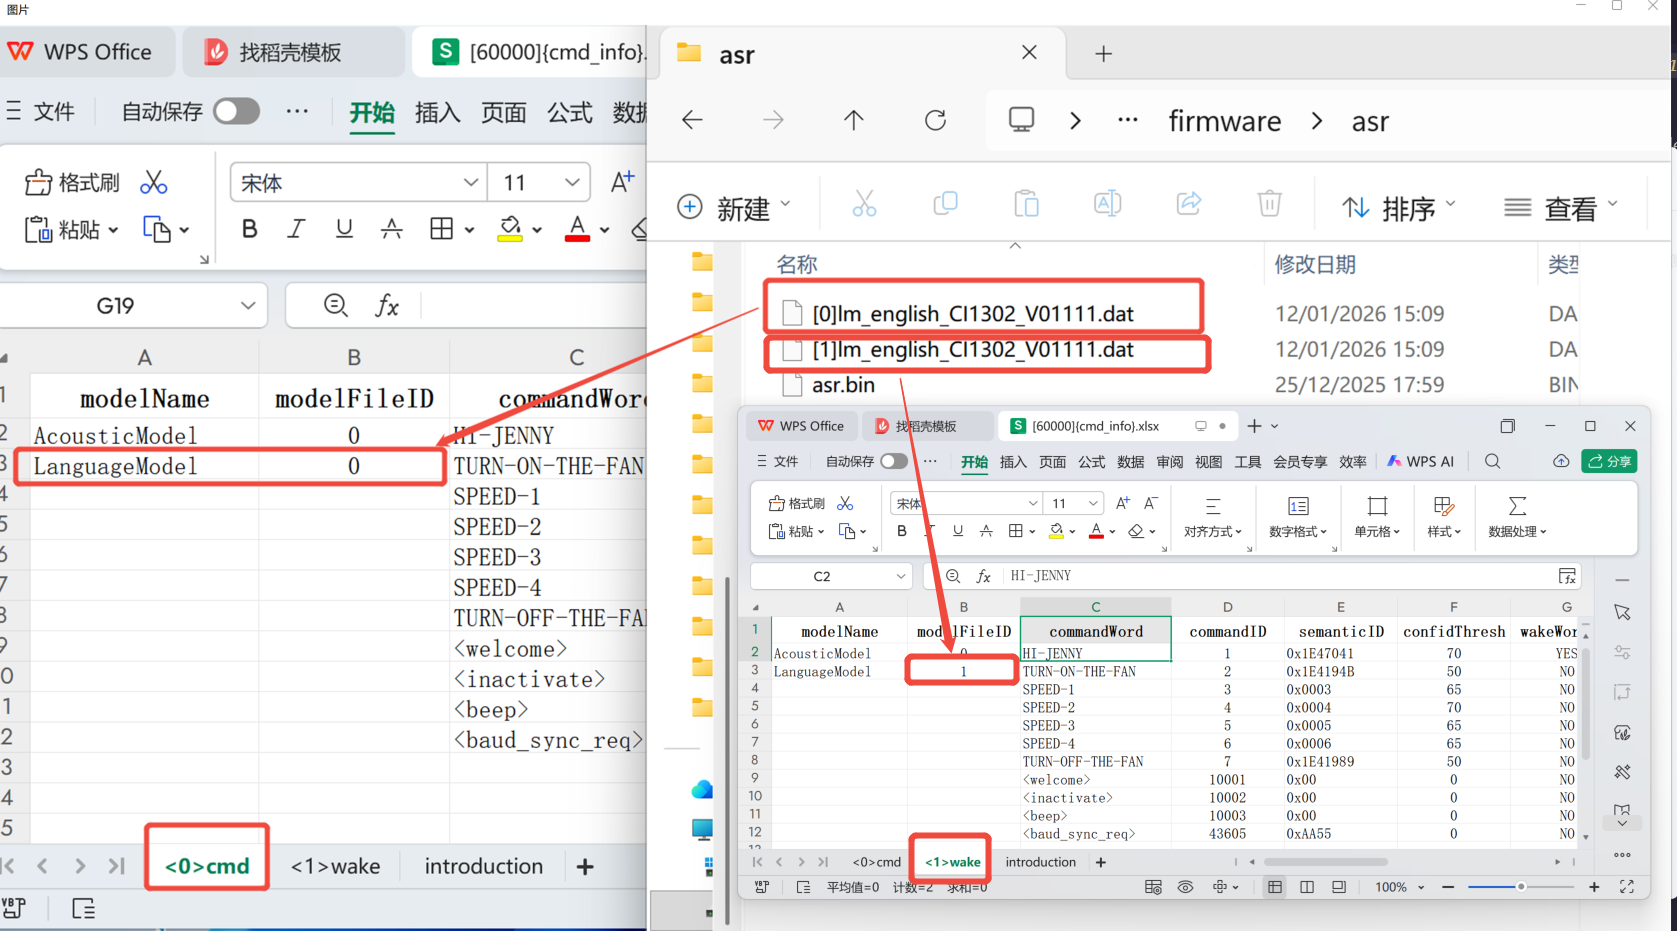Click the 新建 button in Explorer

[734, 208]
